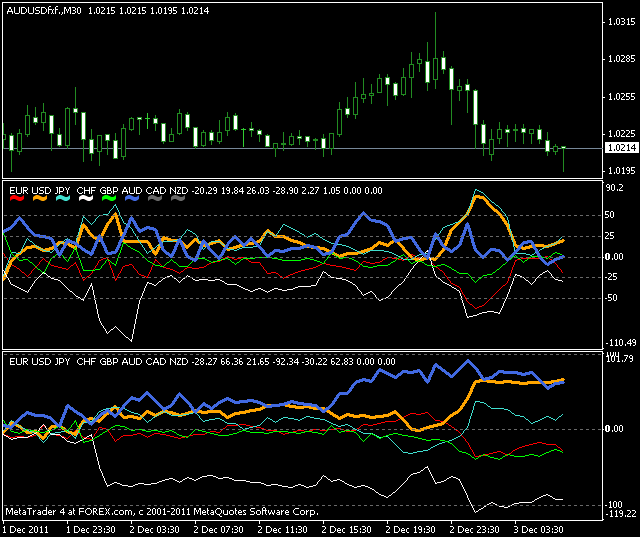Pick the green GBP line color swatch
This screenshot has width=640, height=537.
click(x=109, y=198)
